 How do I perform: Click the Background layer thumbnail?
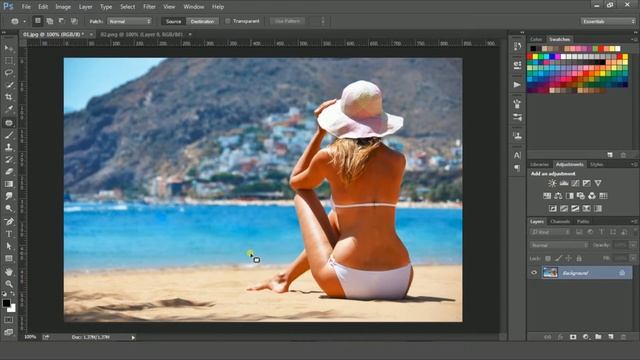[550, 273]
